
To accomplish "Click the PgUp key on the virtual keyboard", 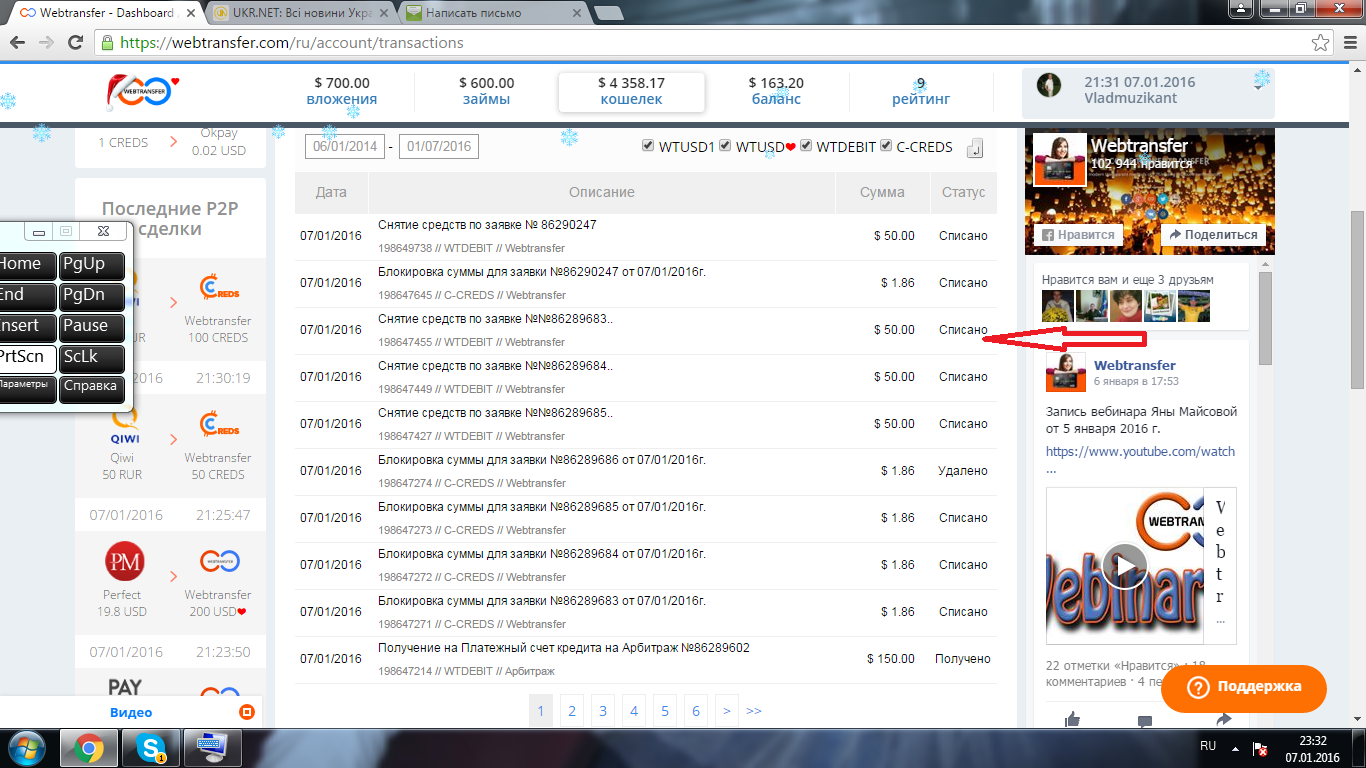I will click(92, 265).
